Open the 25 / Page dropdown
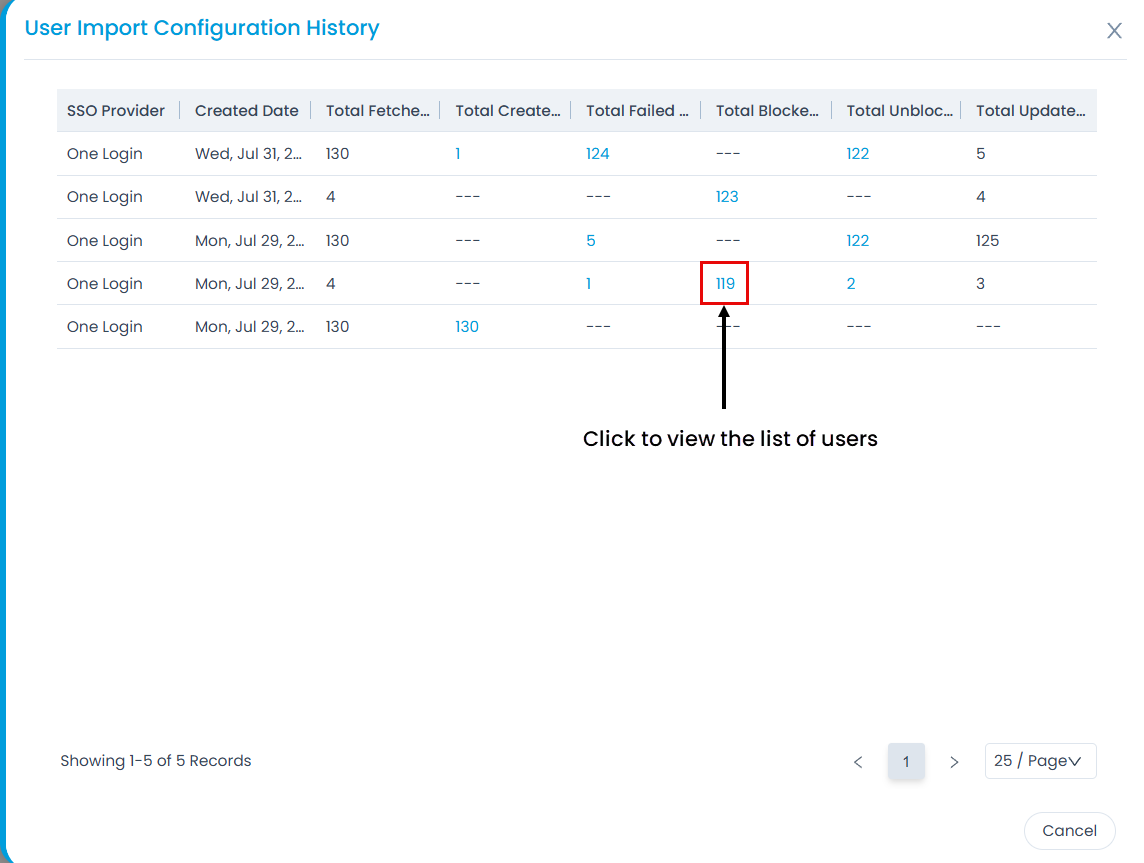The height and width of the screenshot is (863, 1144). click(1040, 761)
